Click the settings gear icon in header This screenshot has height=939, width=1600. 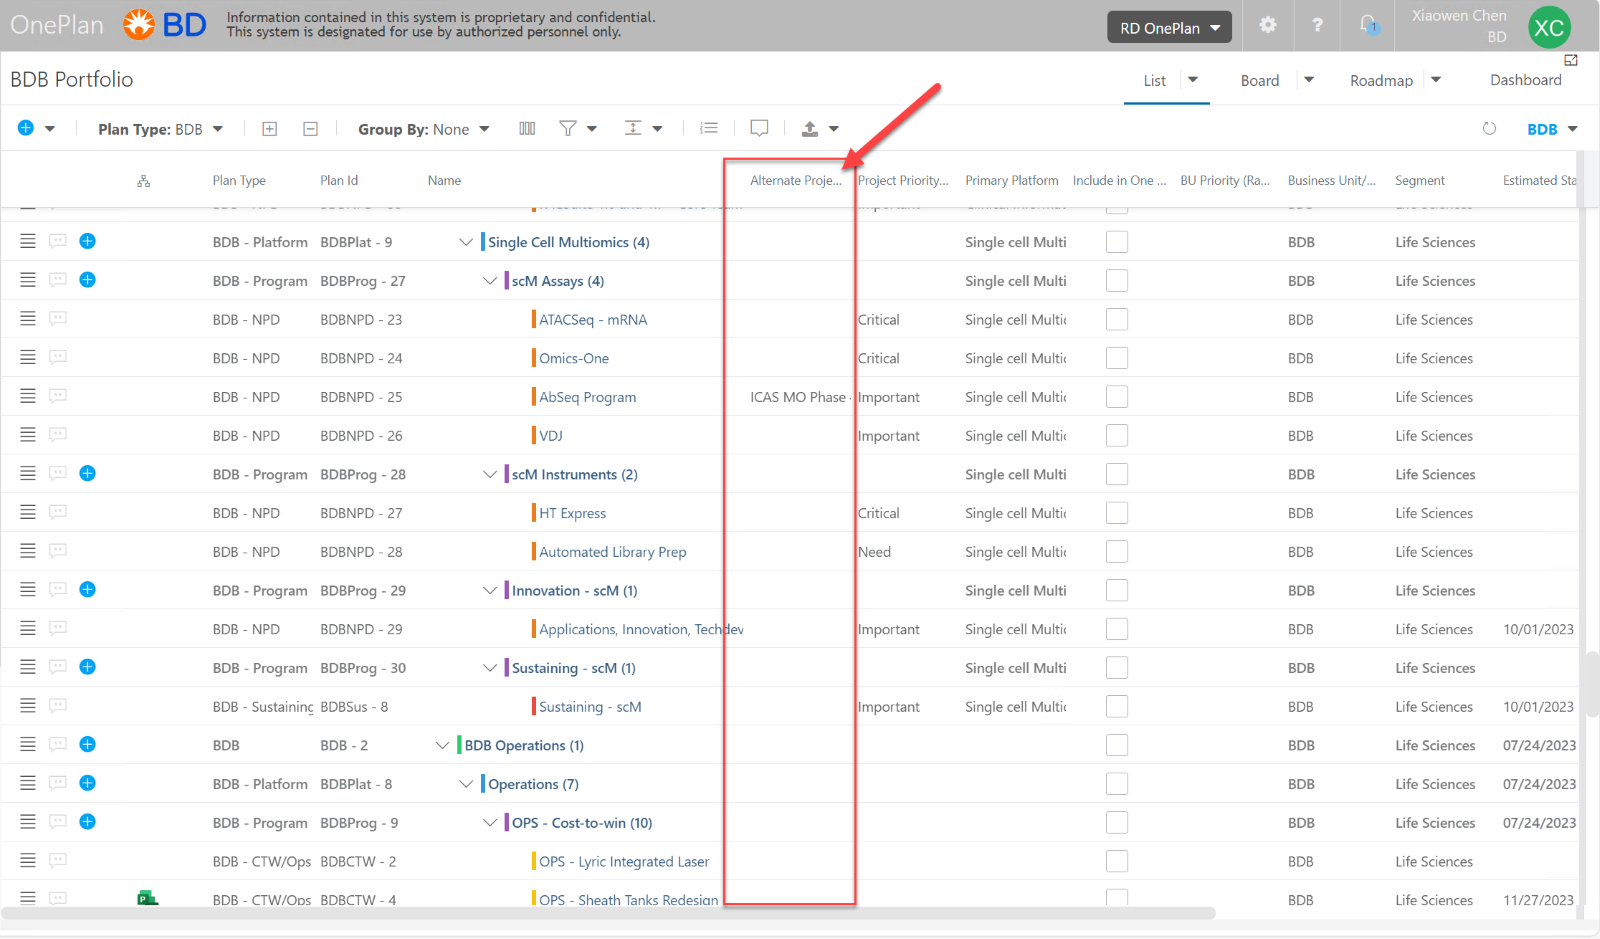point(1267,26)
